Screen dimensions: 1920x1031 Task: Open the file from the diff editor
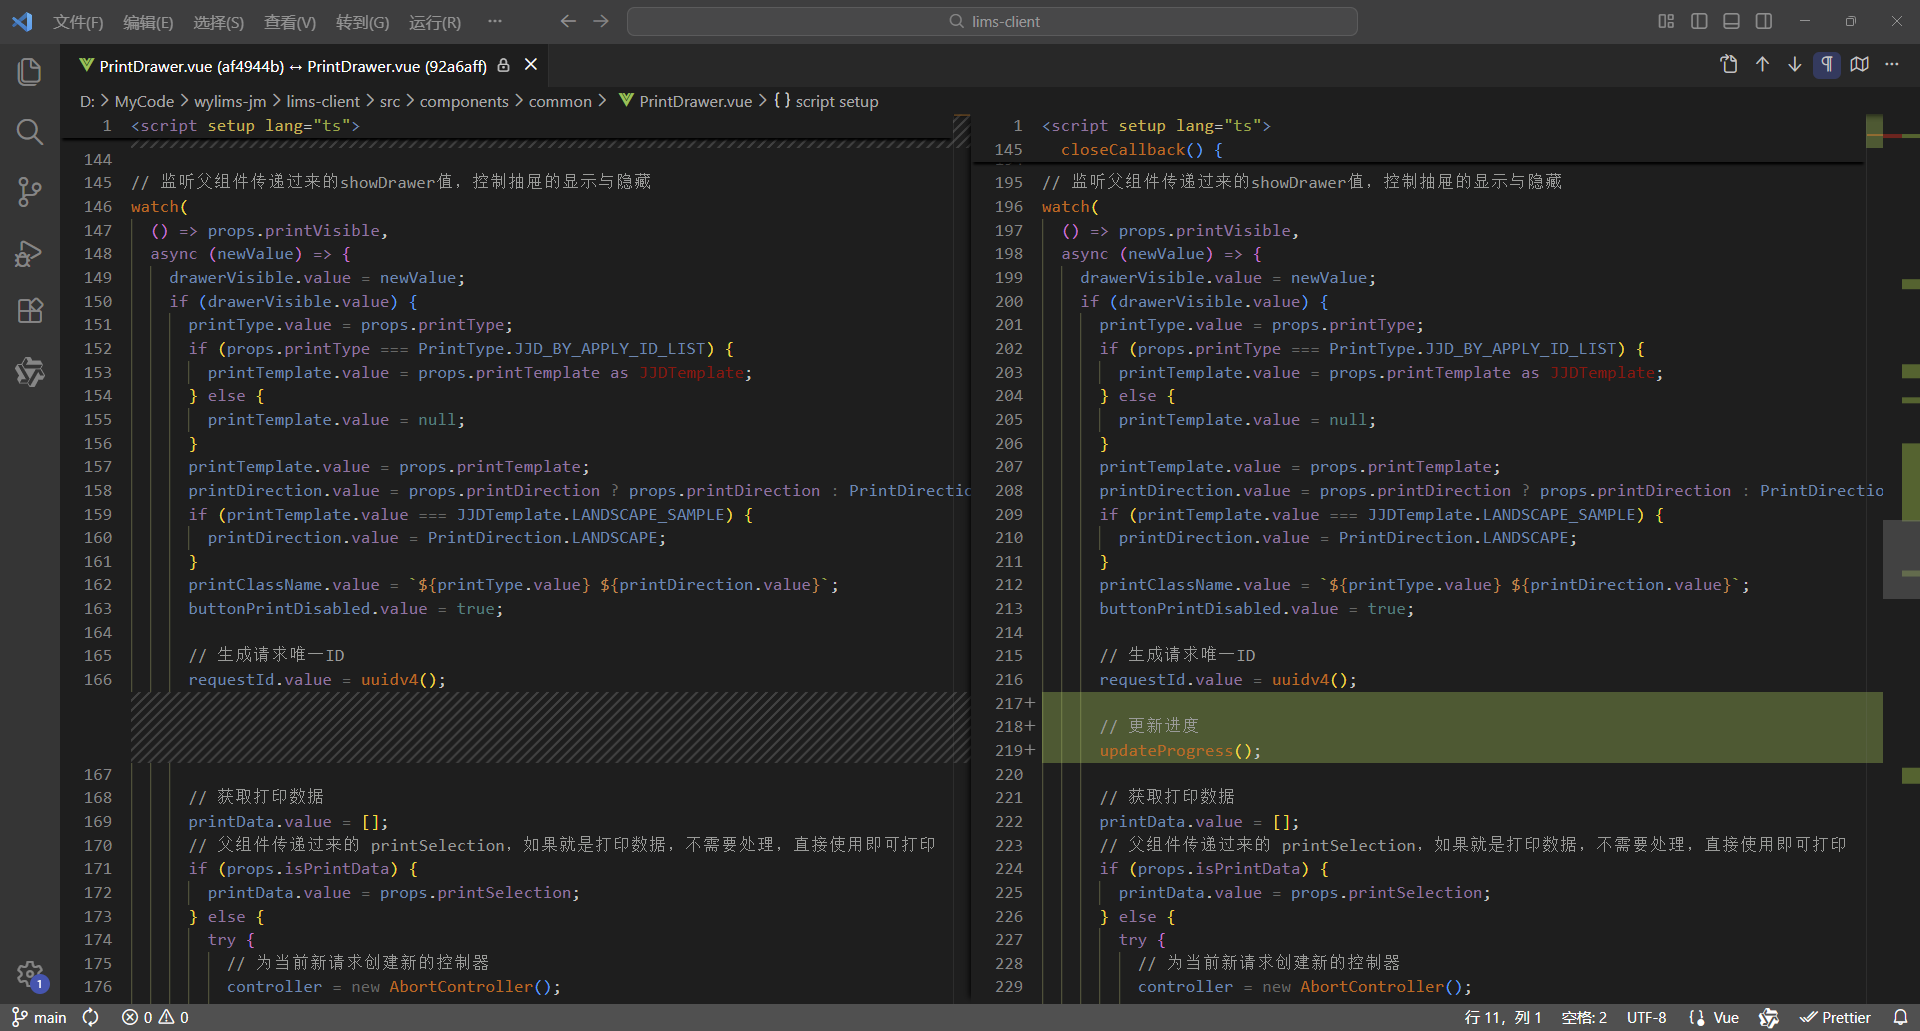[x=1729, y=64]
